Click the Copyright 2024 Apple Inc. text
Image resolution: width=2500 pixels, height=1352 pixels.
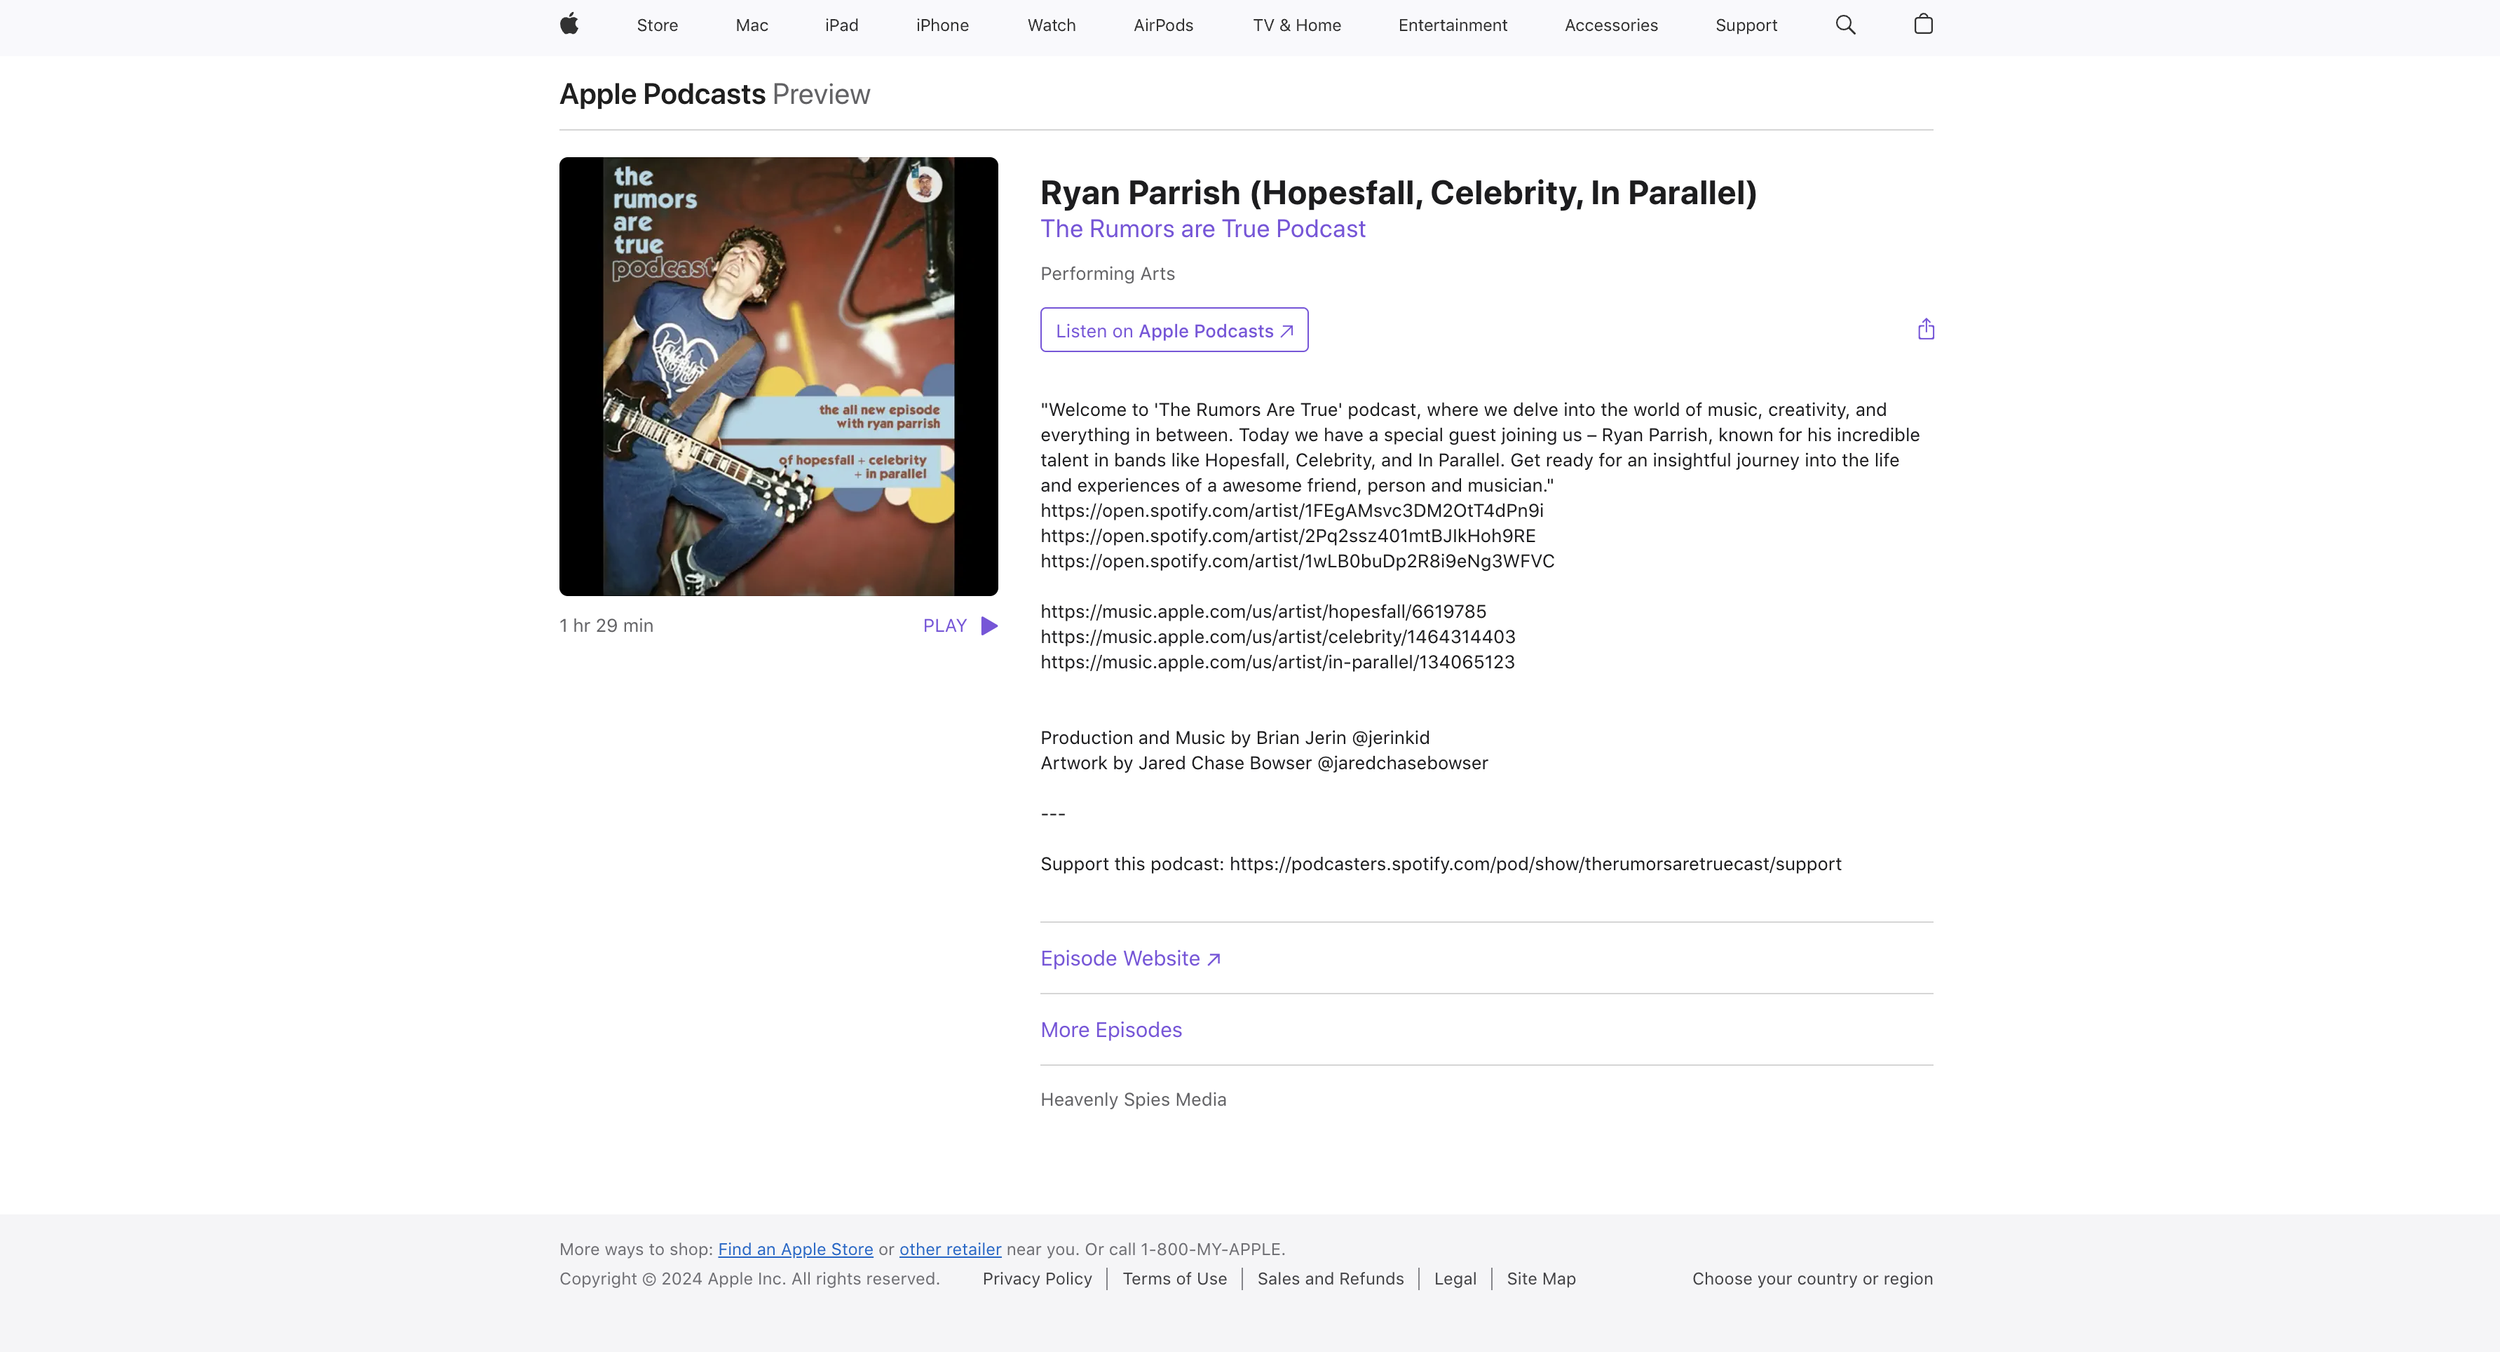coord(749,1279)
